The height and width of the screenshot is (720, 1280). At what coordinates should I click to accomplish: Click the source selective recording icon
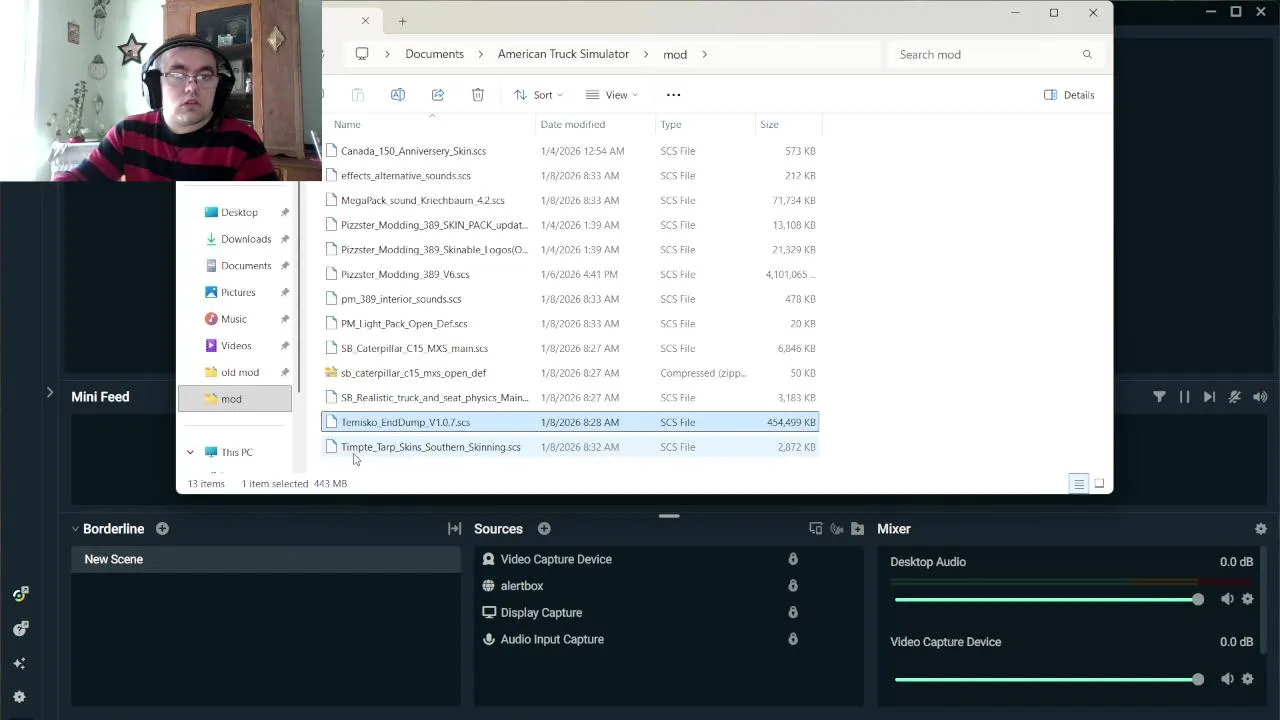tap(837, 529)
